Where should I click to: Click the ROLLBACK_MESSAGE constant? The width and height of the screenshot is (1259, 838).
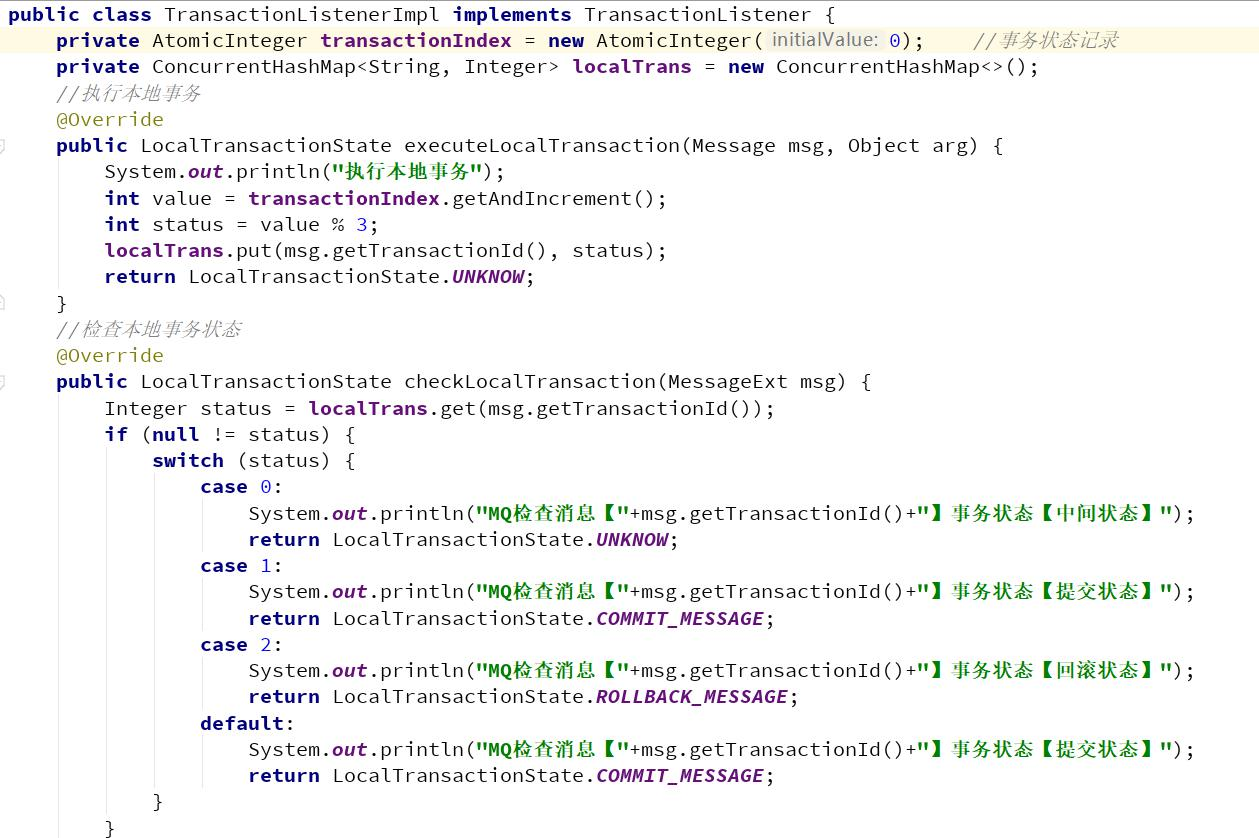pos(691,697)
